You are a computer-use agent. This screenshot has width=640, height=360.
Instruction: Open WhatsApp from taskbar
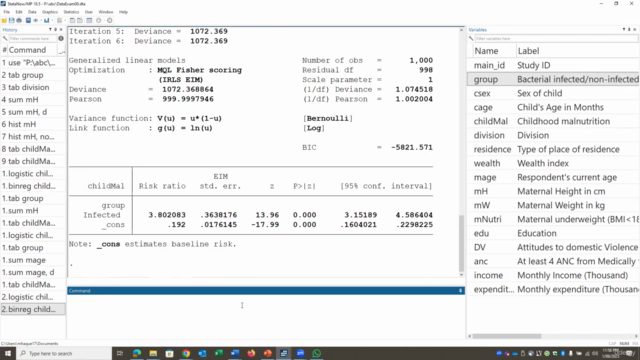(317, 353)
